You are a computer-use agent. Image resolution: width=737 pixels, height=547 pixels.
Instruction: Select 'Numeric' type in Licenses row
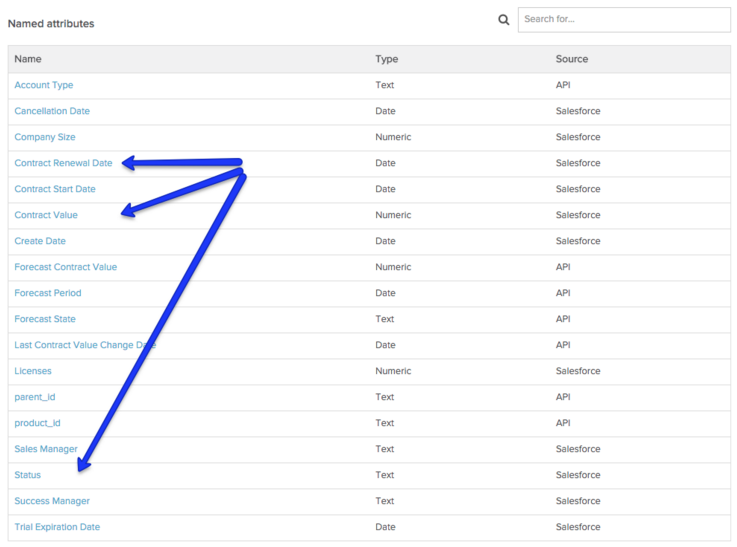393,371
